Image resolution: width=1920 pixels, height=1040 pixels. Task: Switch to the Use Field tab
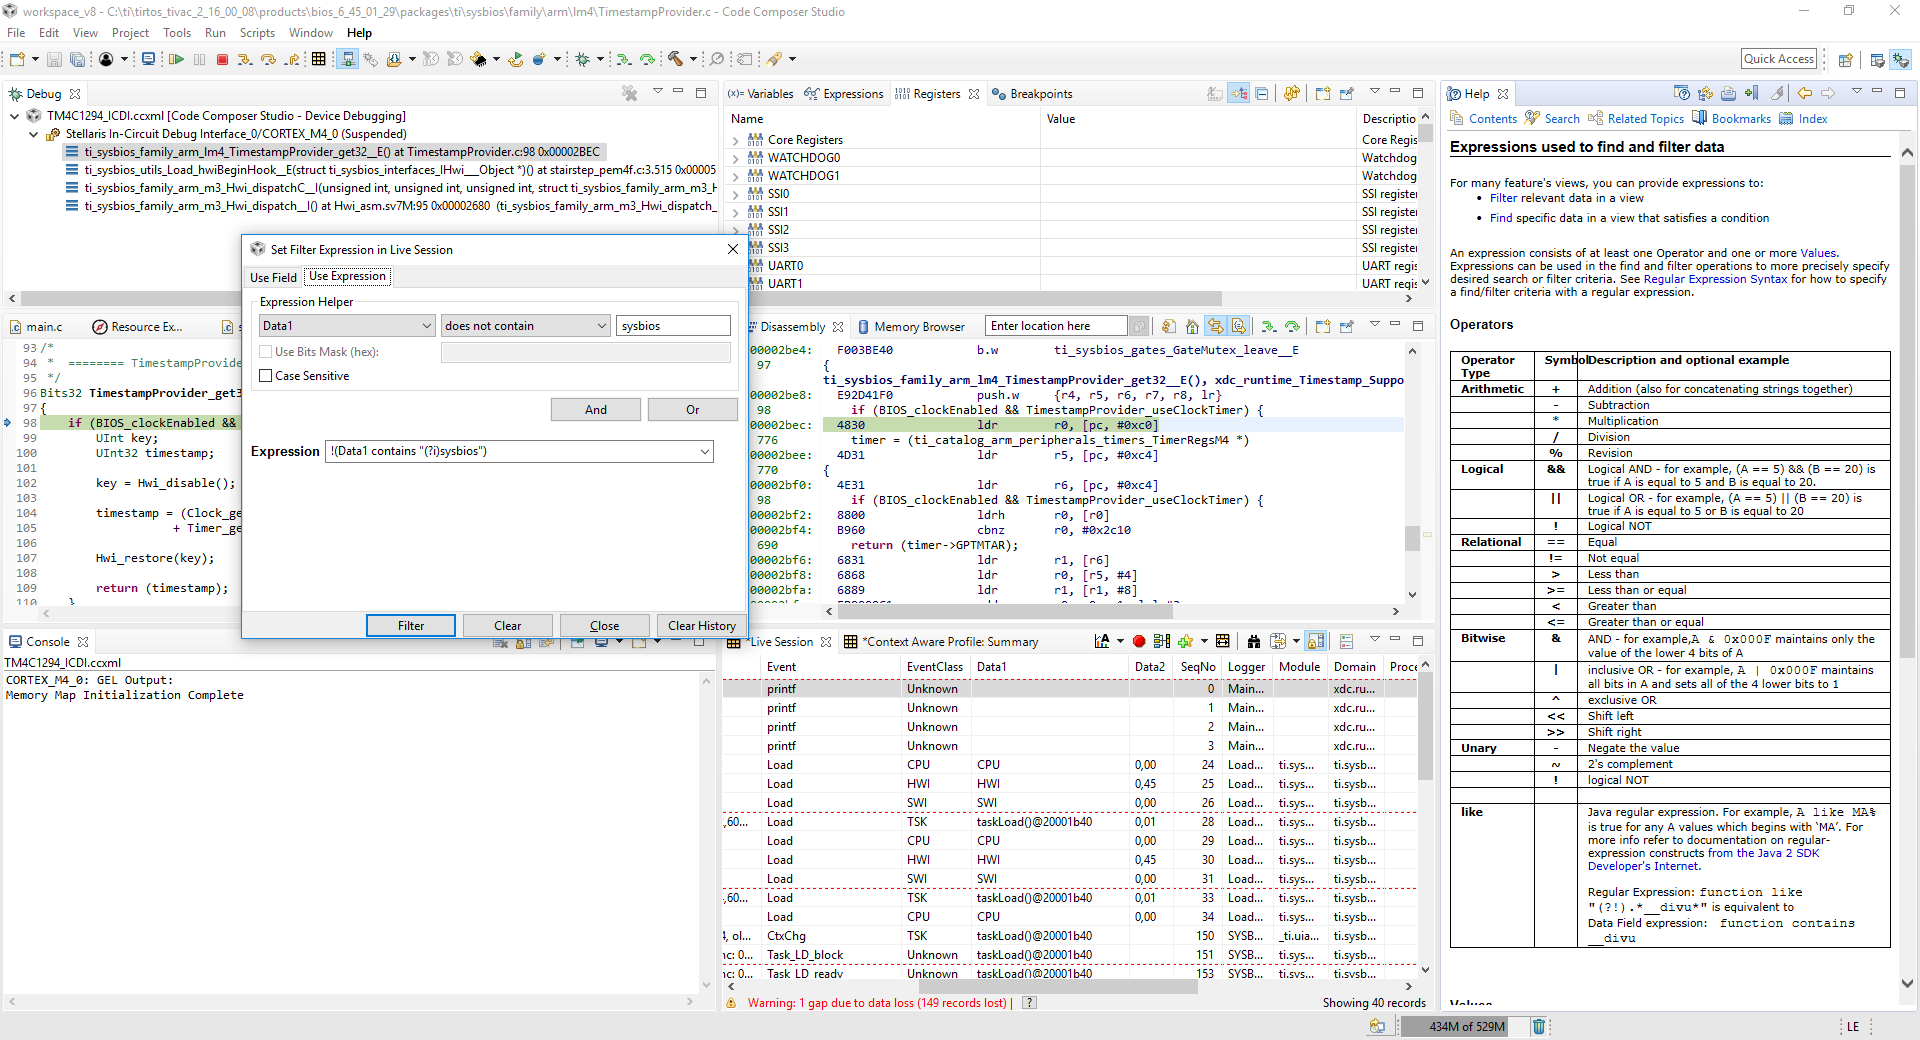pos(273,277)
